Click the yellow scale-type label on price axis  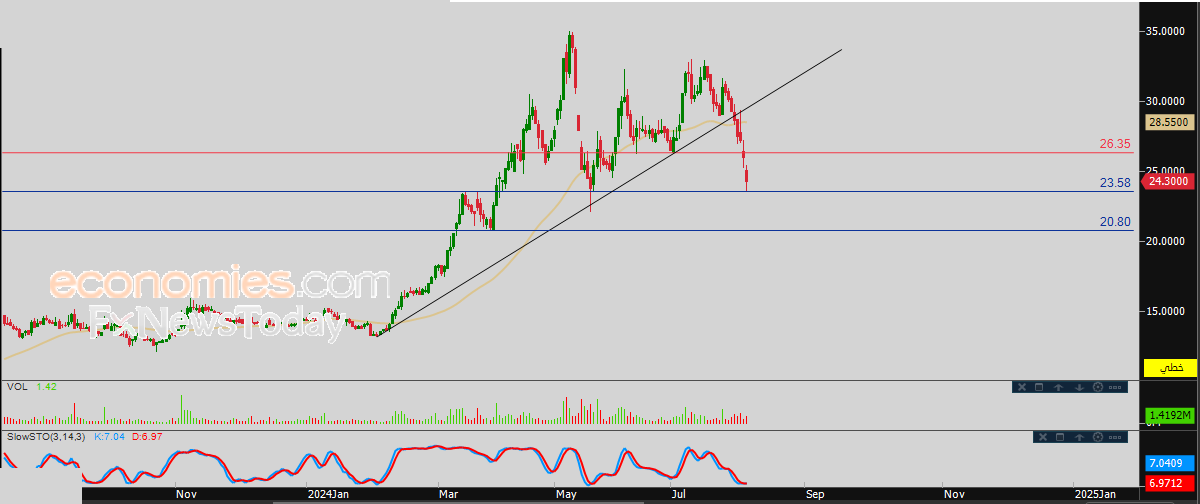point(1170,367)
